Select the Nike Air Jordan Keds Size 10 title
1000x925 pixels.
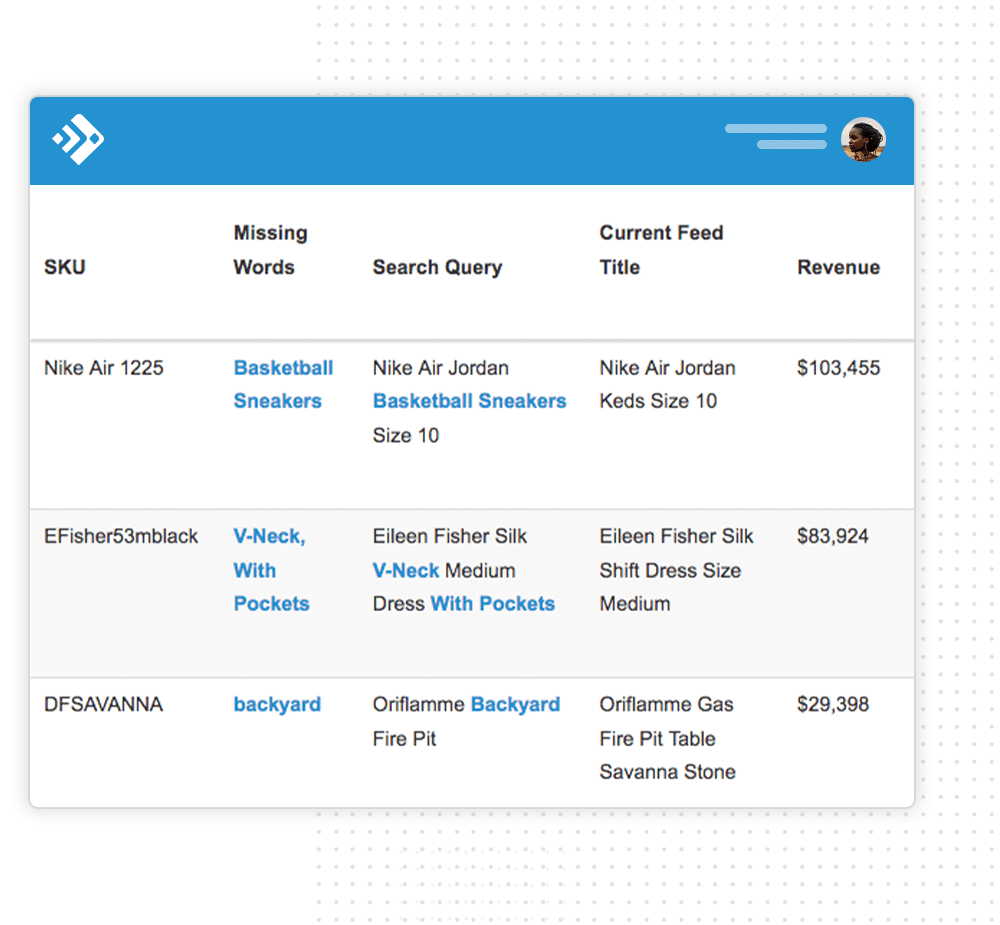667,385
